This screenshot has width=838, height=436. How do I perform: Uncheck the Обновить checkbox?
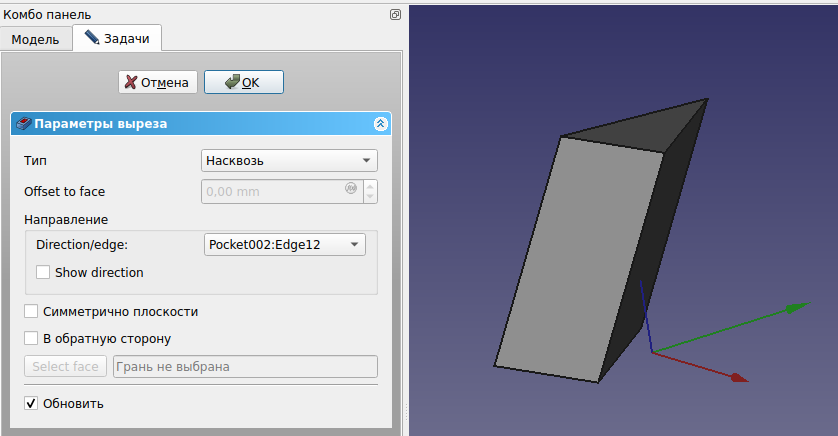click(31, 403)
